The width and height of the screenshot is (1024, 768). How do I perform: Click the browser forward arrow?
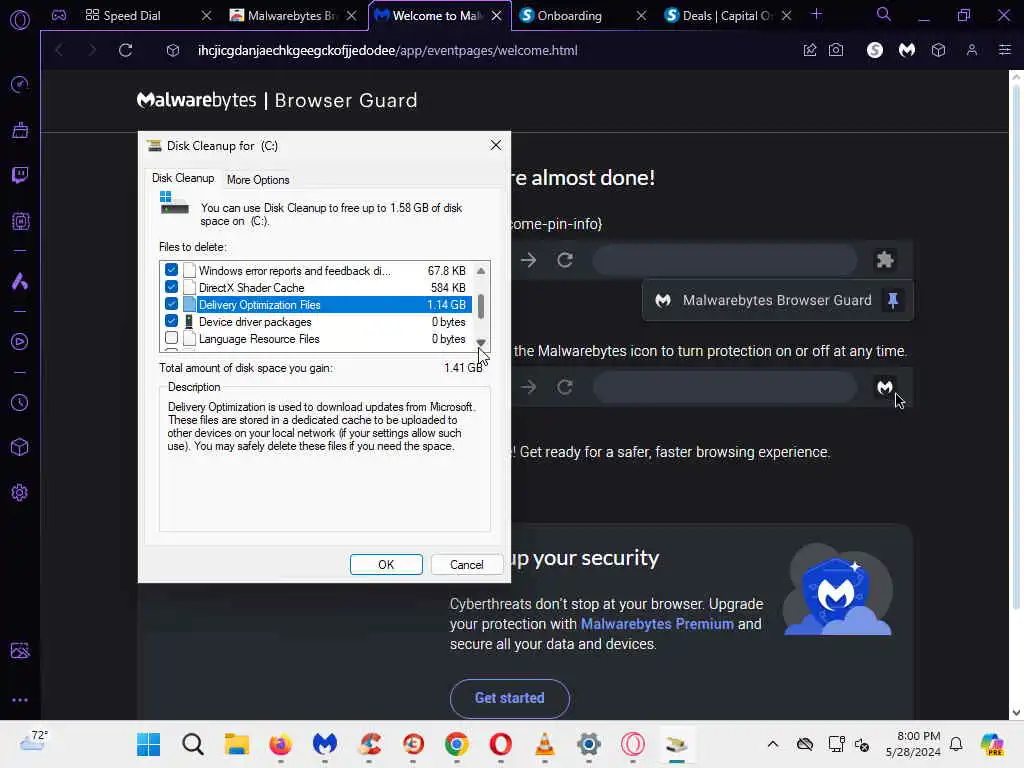click(91, 50)
